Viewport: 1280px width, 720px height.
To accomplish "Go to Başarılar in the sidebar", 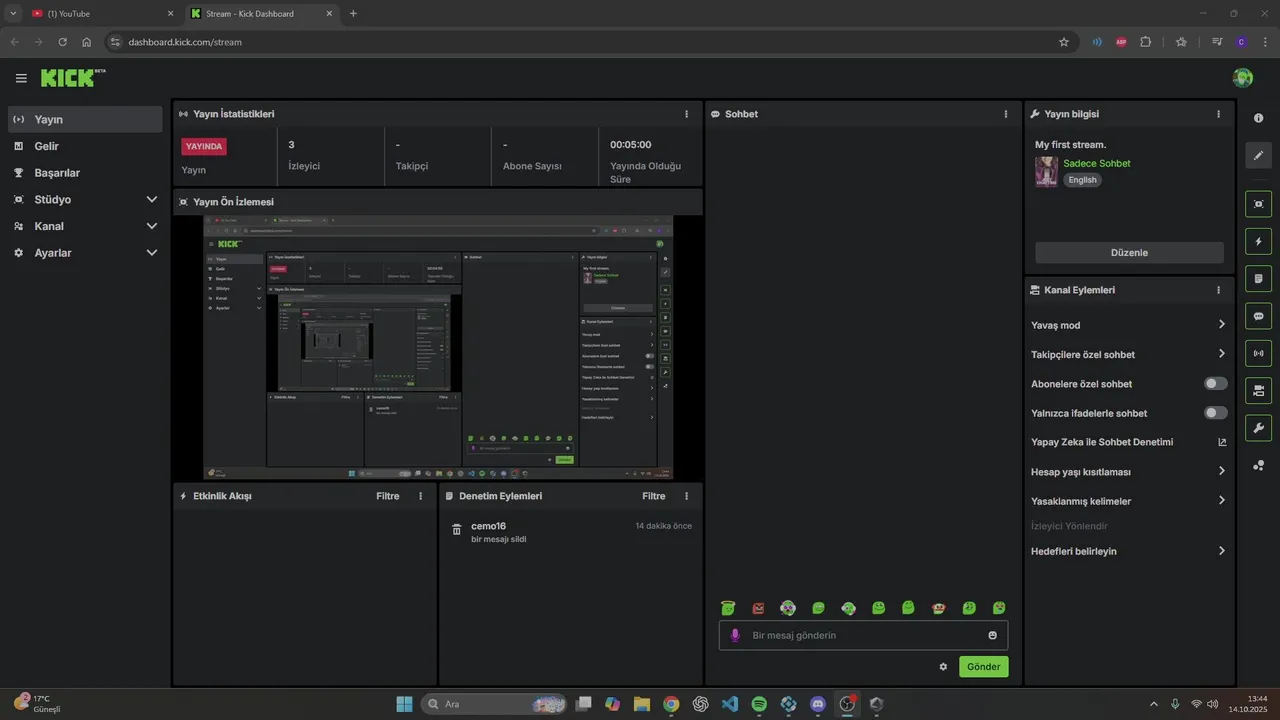I will click(85, 173).
